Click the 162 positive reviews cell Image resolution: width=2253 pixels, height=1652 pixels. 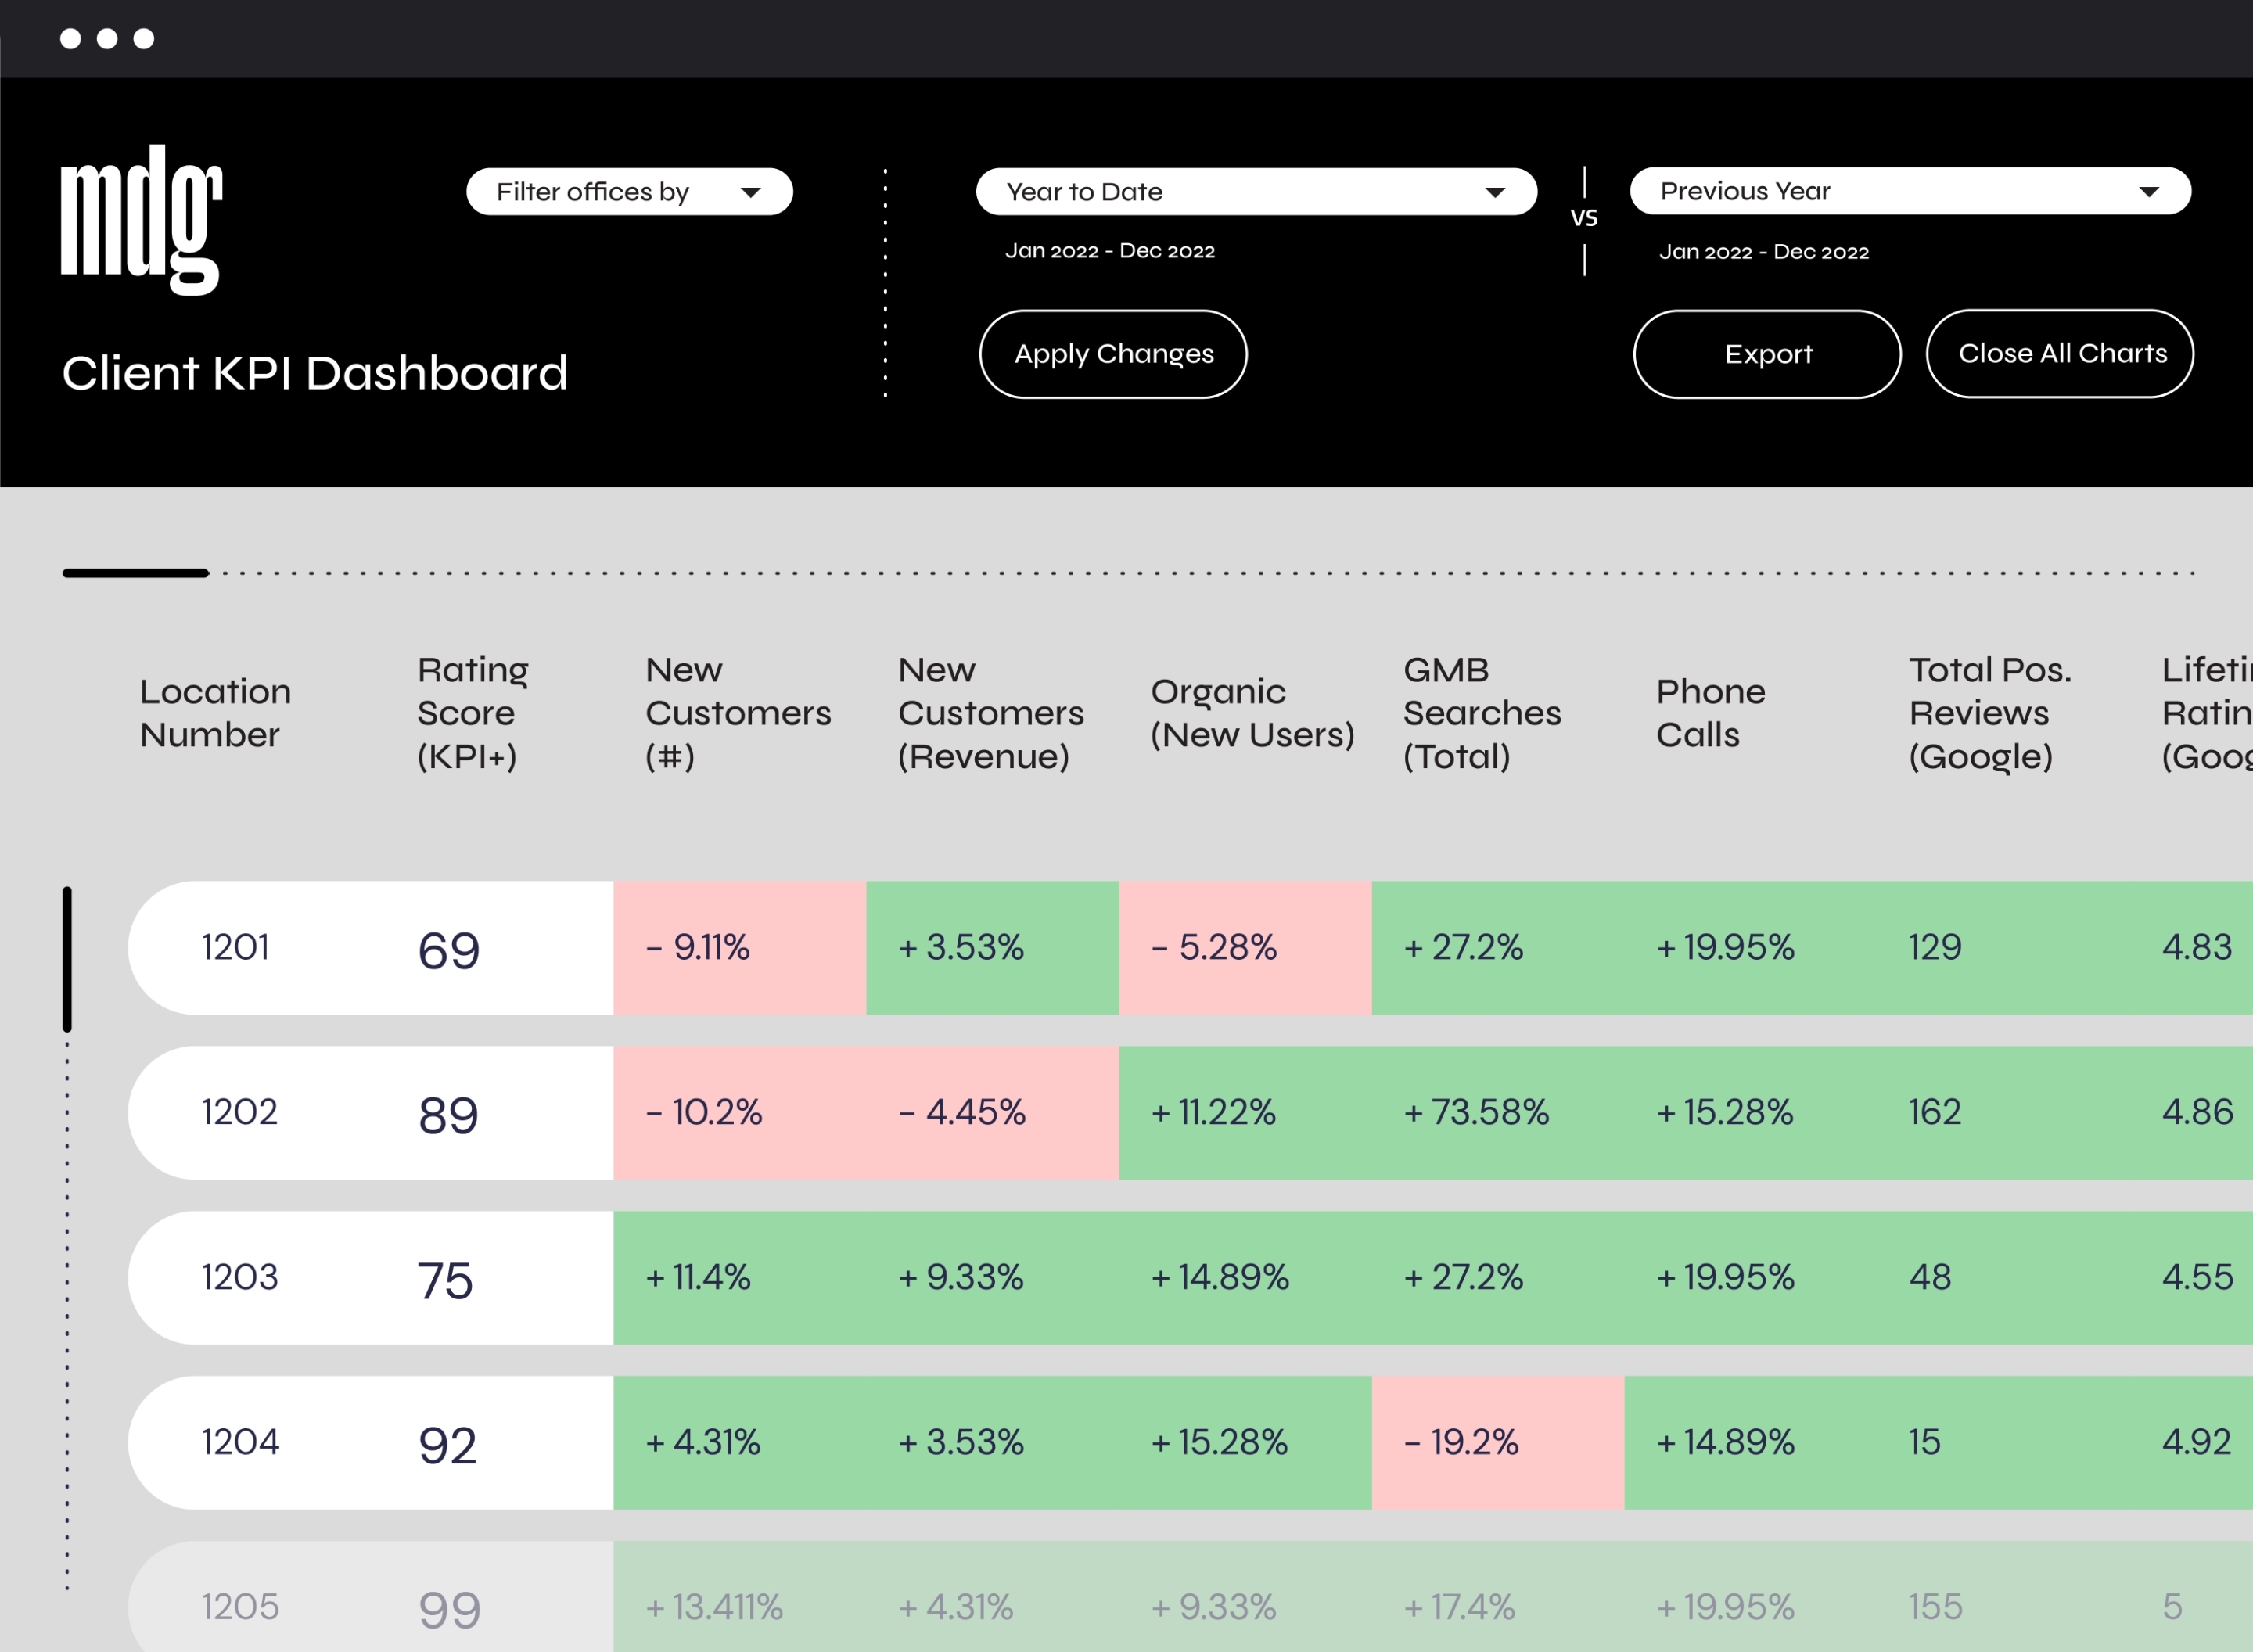click(x=2004, y=1112)
